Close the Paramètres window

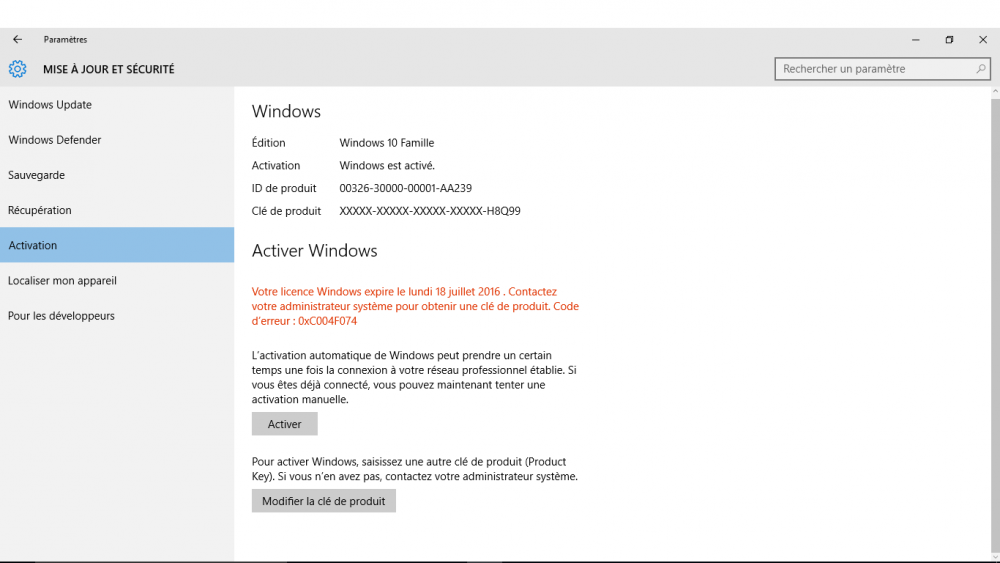(983, 40)
